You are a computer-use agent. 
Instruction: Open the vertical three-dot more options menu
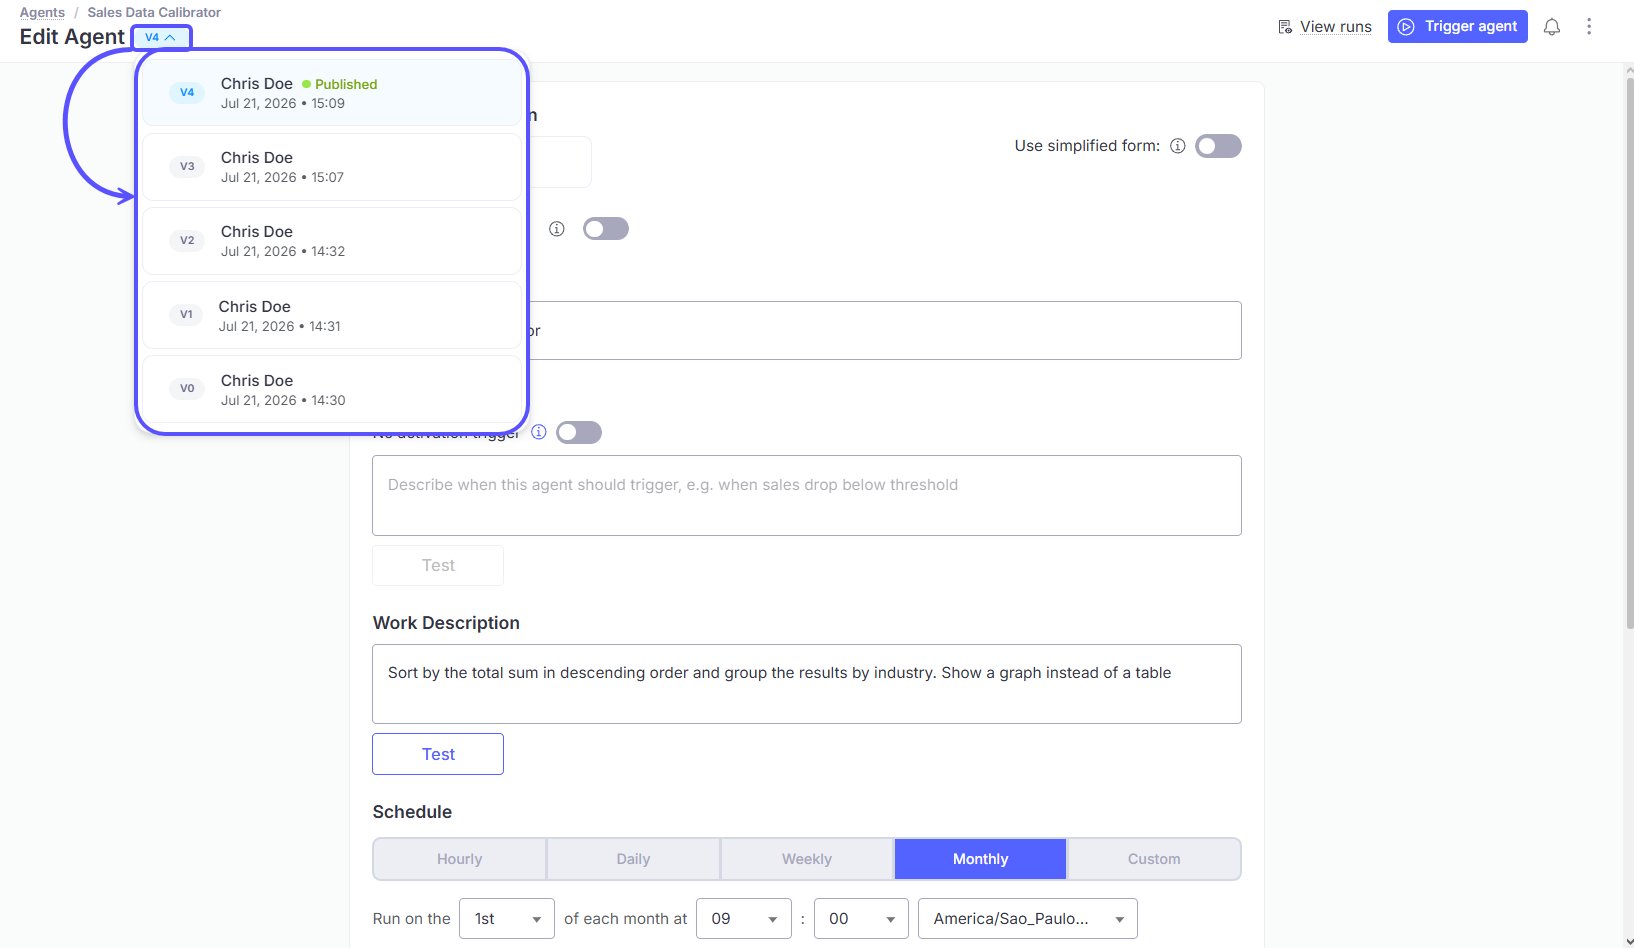tap(1589, 27)
